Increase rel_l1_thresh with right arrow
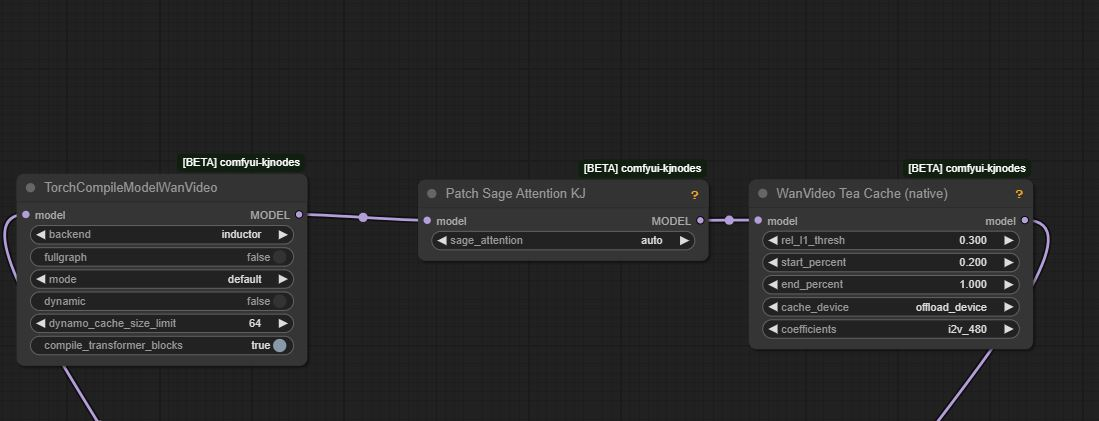Screen dimensions: 1099x421 click(1009, 240)
